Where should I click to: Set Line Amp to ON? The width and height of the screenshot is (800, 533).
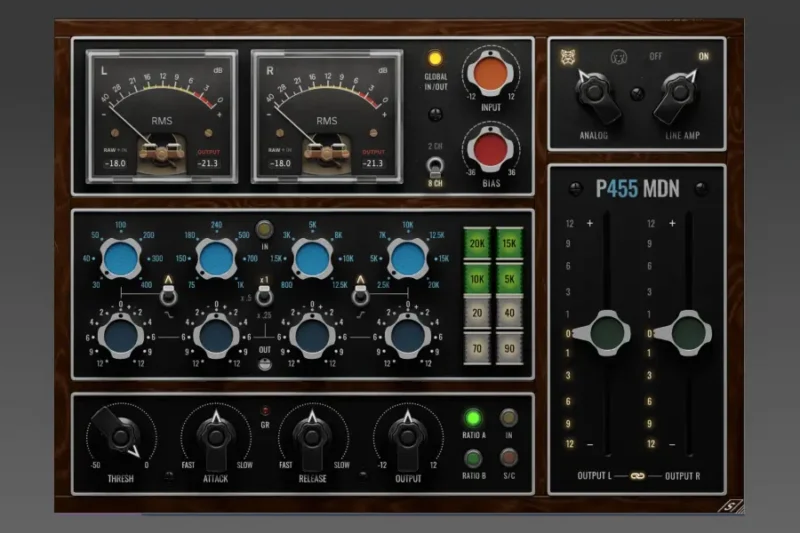coord(704,56)
